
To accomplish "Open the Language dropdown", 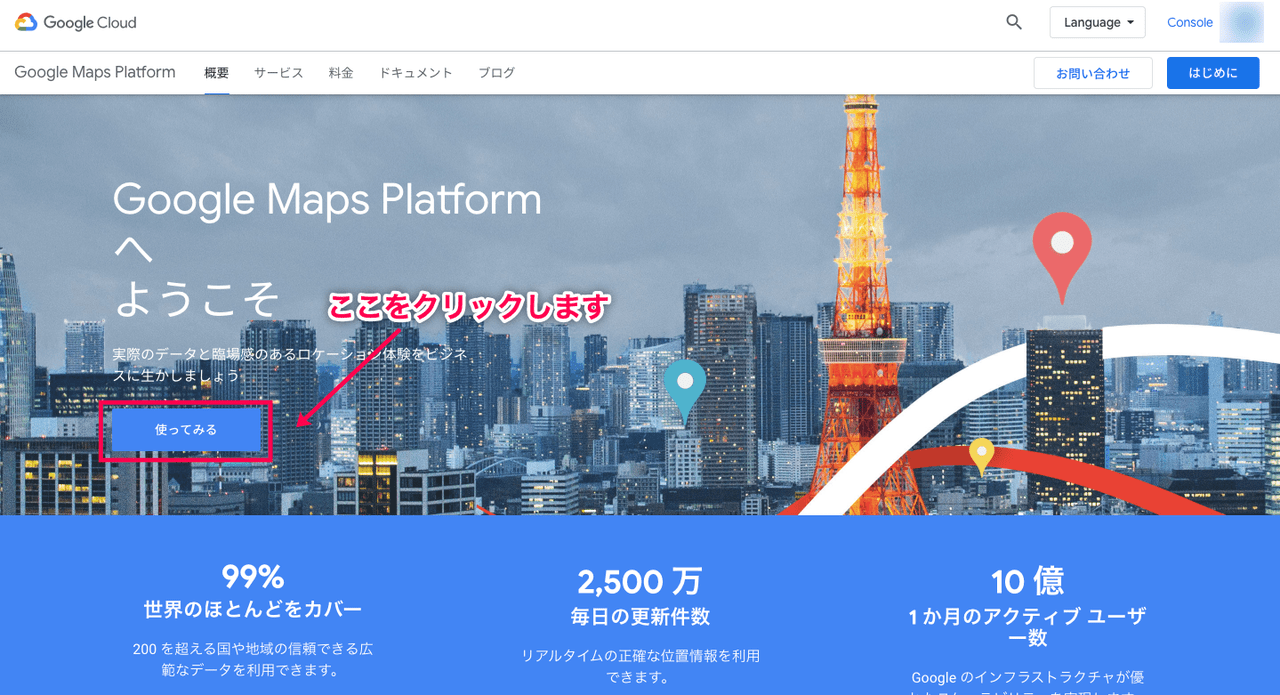I will (1097, 22).
